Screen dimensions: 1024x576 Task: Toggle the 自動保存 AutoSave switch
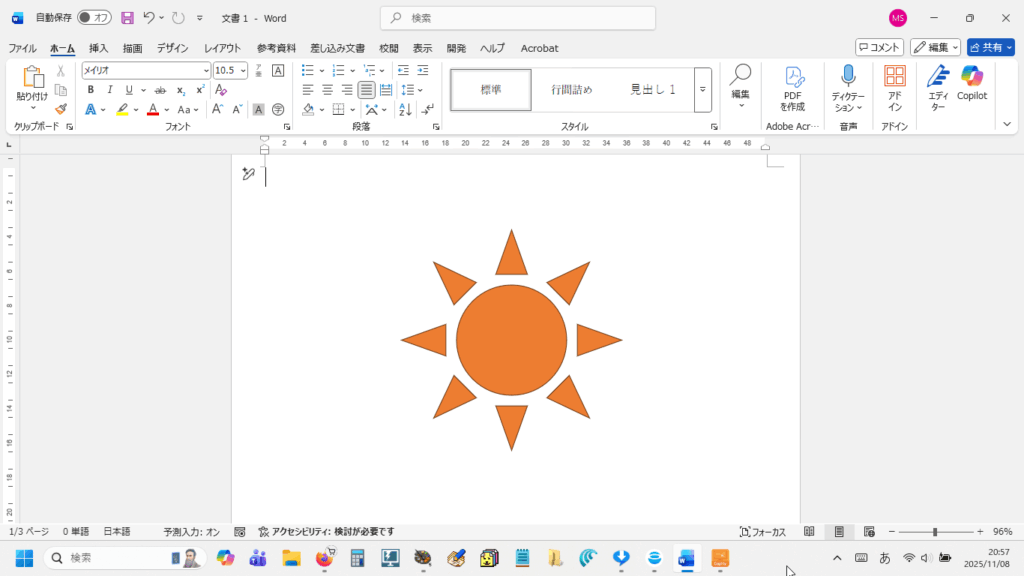tap(94, 18)
